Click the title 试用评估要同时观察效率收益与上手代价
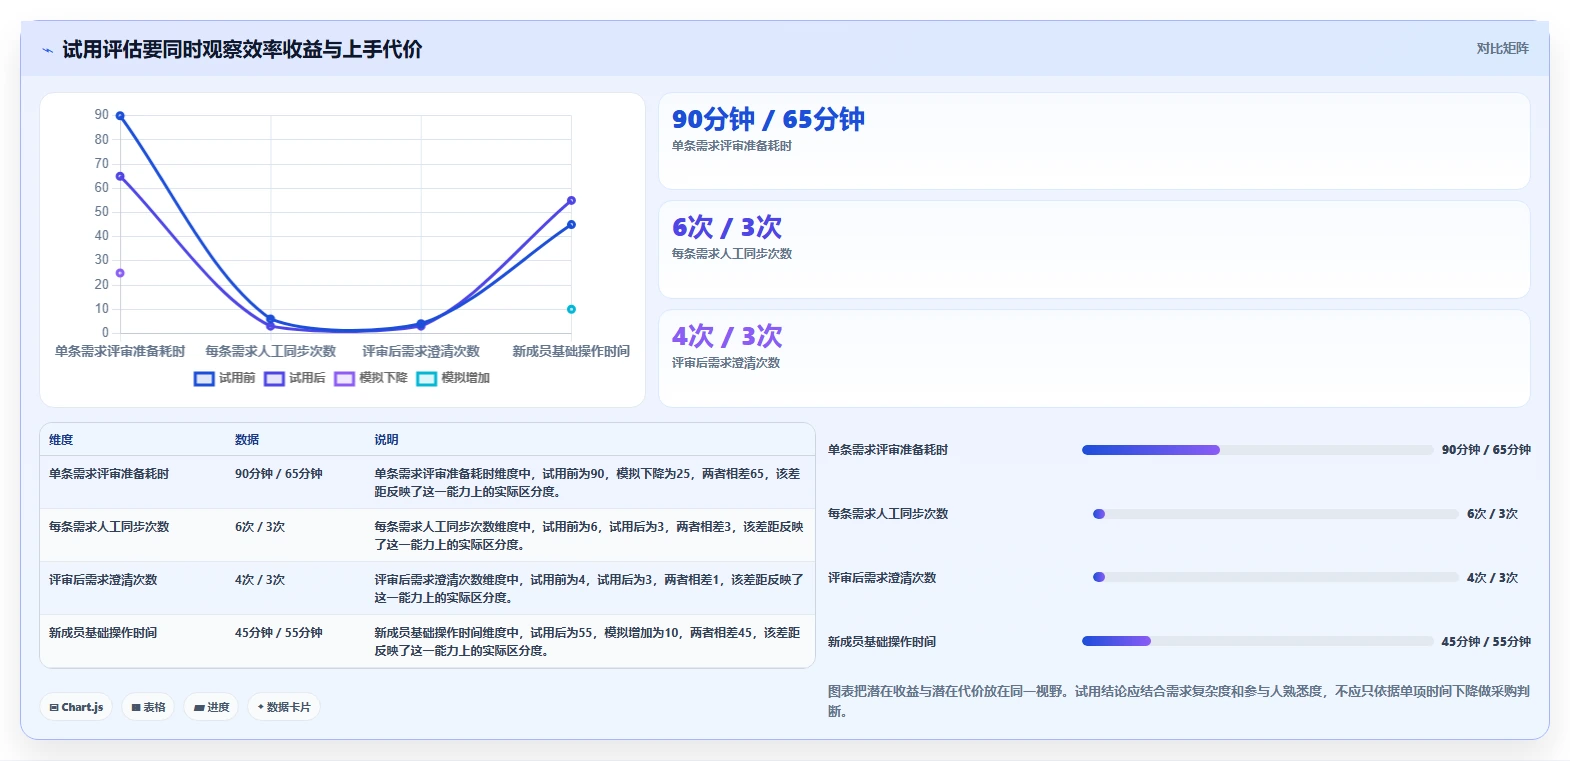The image size is (1570, 761). coord(242,50)
